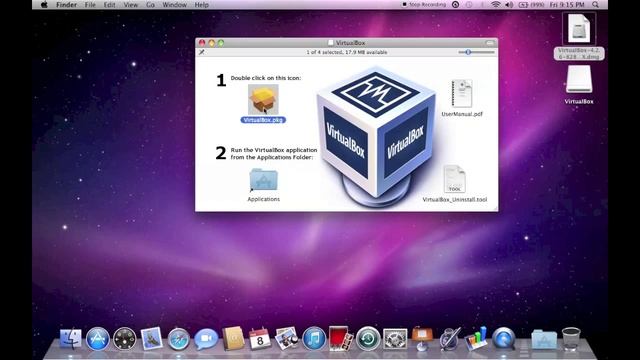Select the VirtualBox.pkg installer icon
The height and width of the screenshot is (360, 640).
click(x=263, y=100)
